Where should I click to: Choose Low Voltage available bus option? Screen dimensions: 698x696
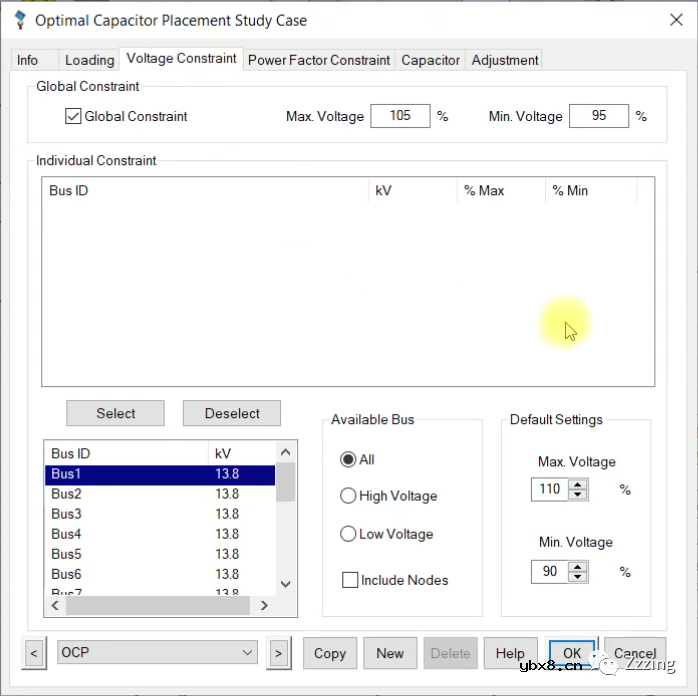point(349,534)
